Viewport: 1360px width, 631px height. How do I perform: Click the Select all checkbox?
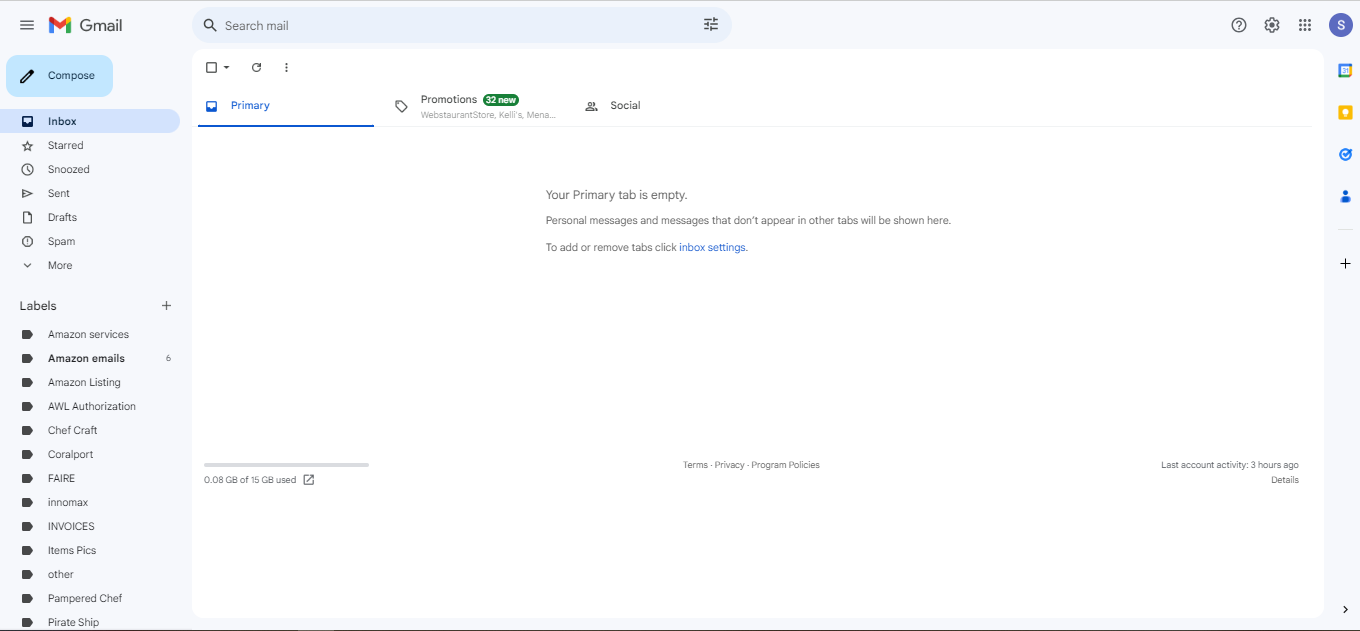211,67
